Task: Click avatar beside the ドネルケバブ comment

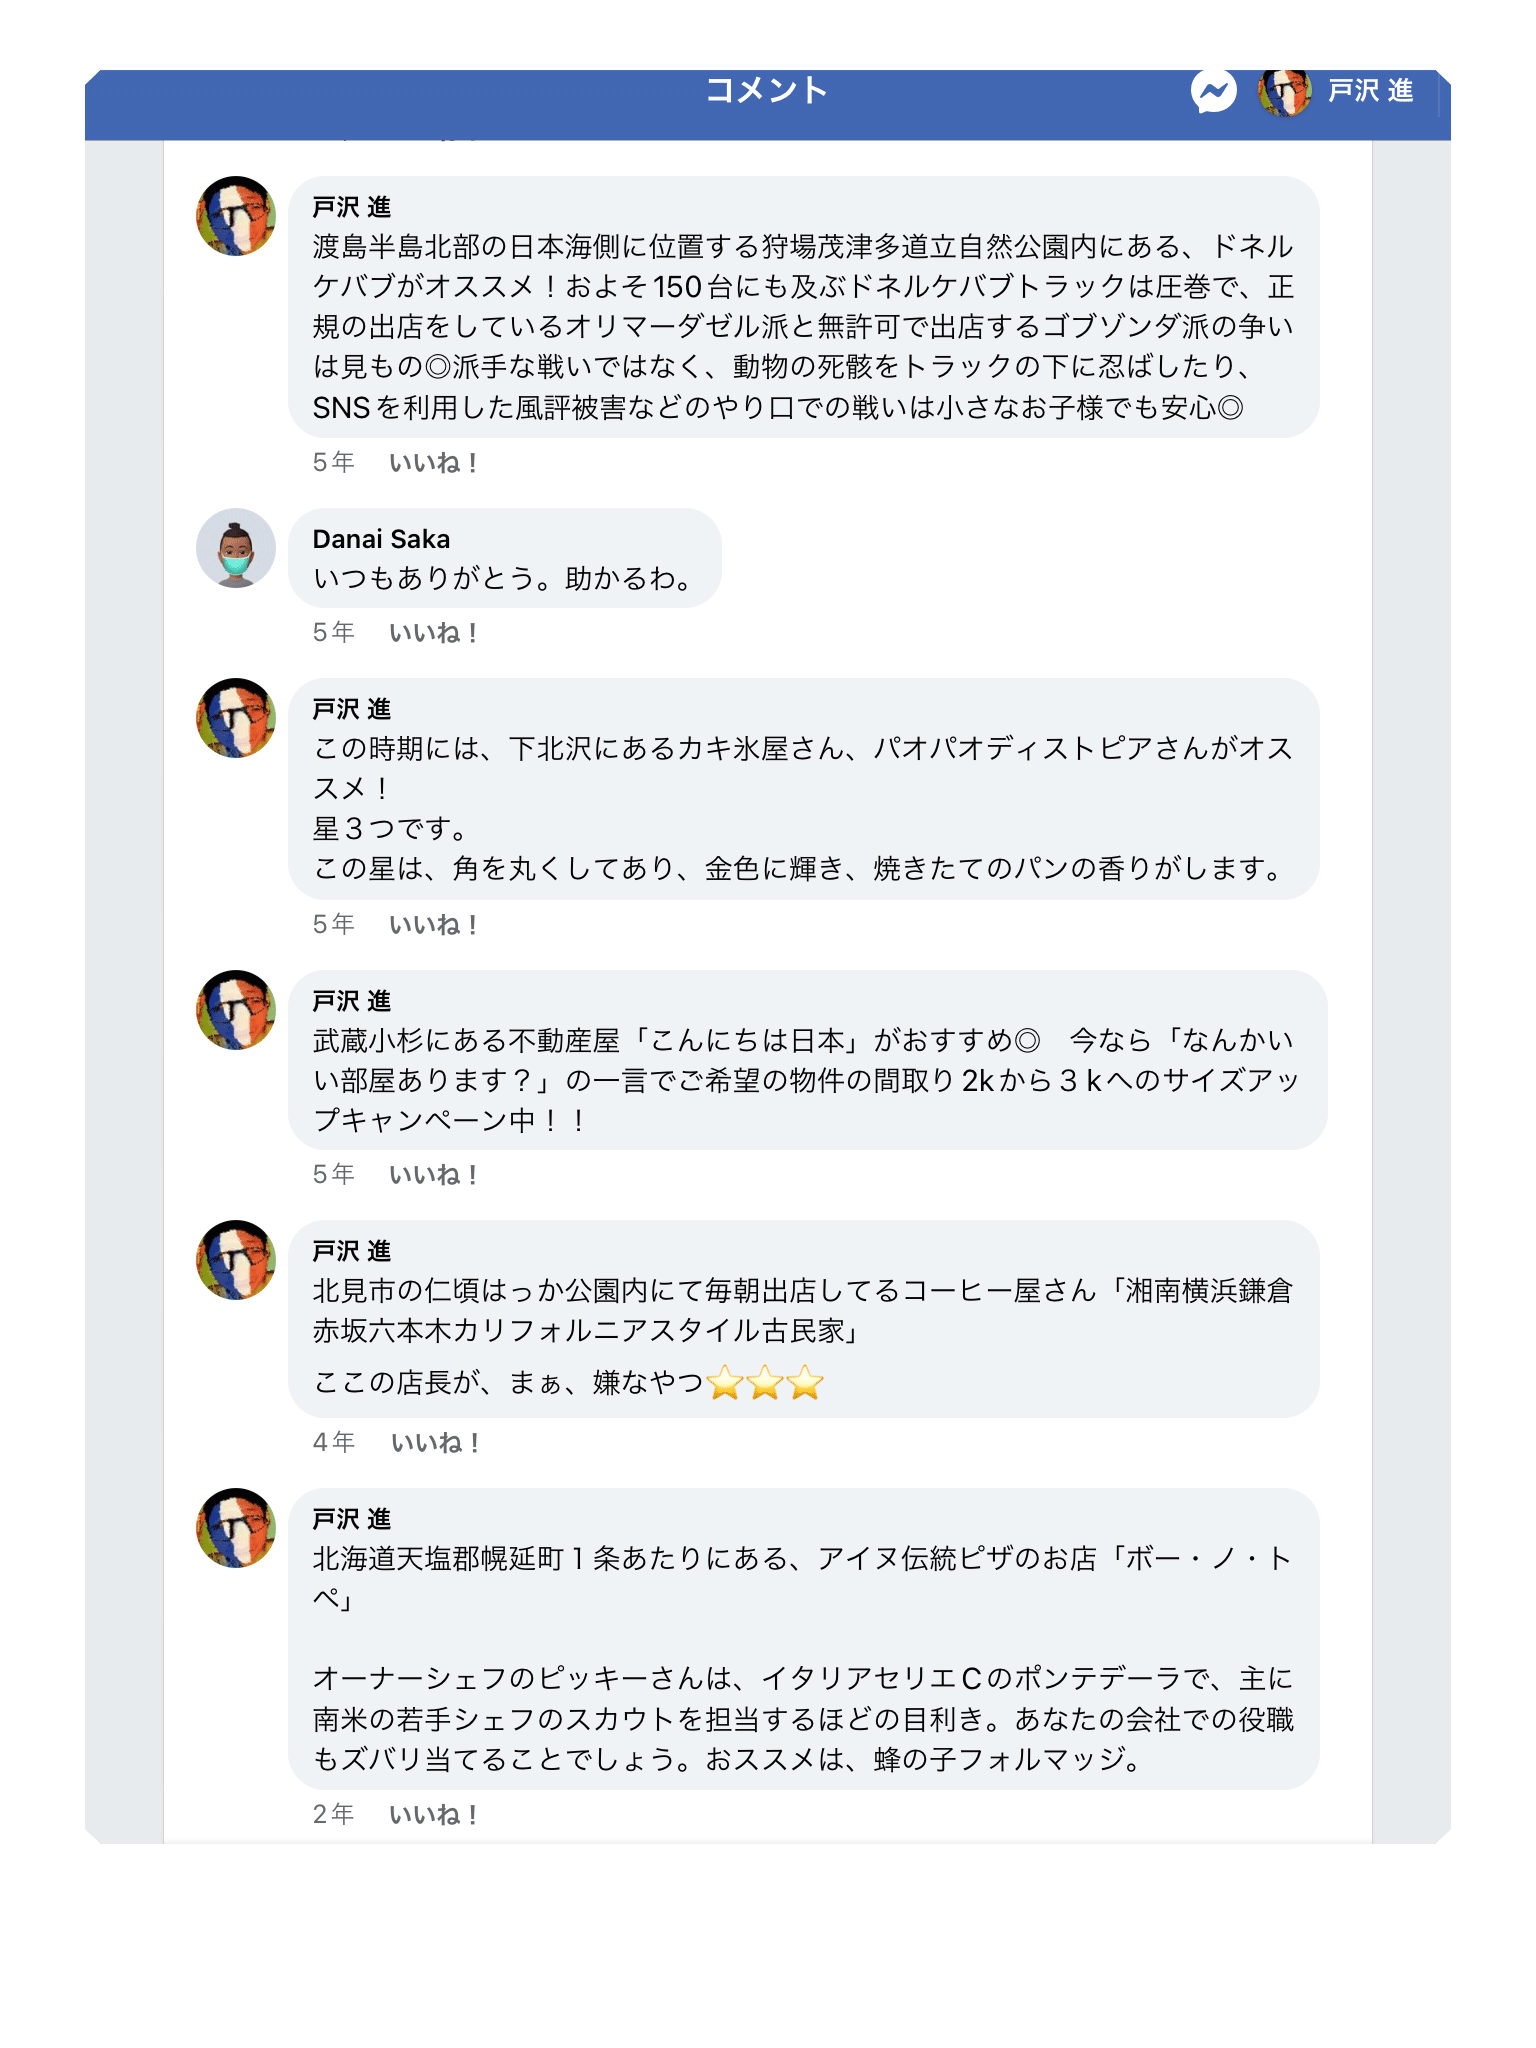Action: (x=236, y=216)
